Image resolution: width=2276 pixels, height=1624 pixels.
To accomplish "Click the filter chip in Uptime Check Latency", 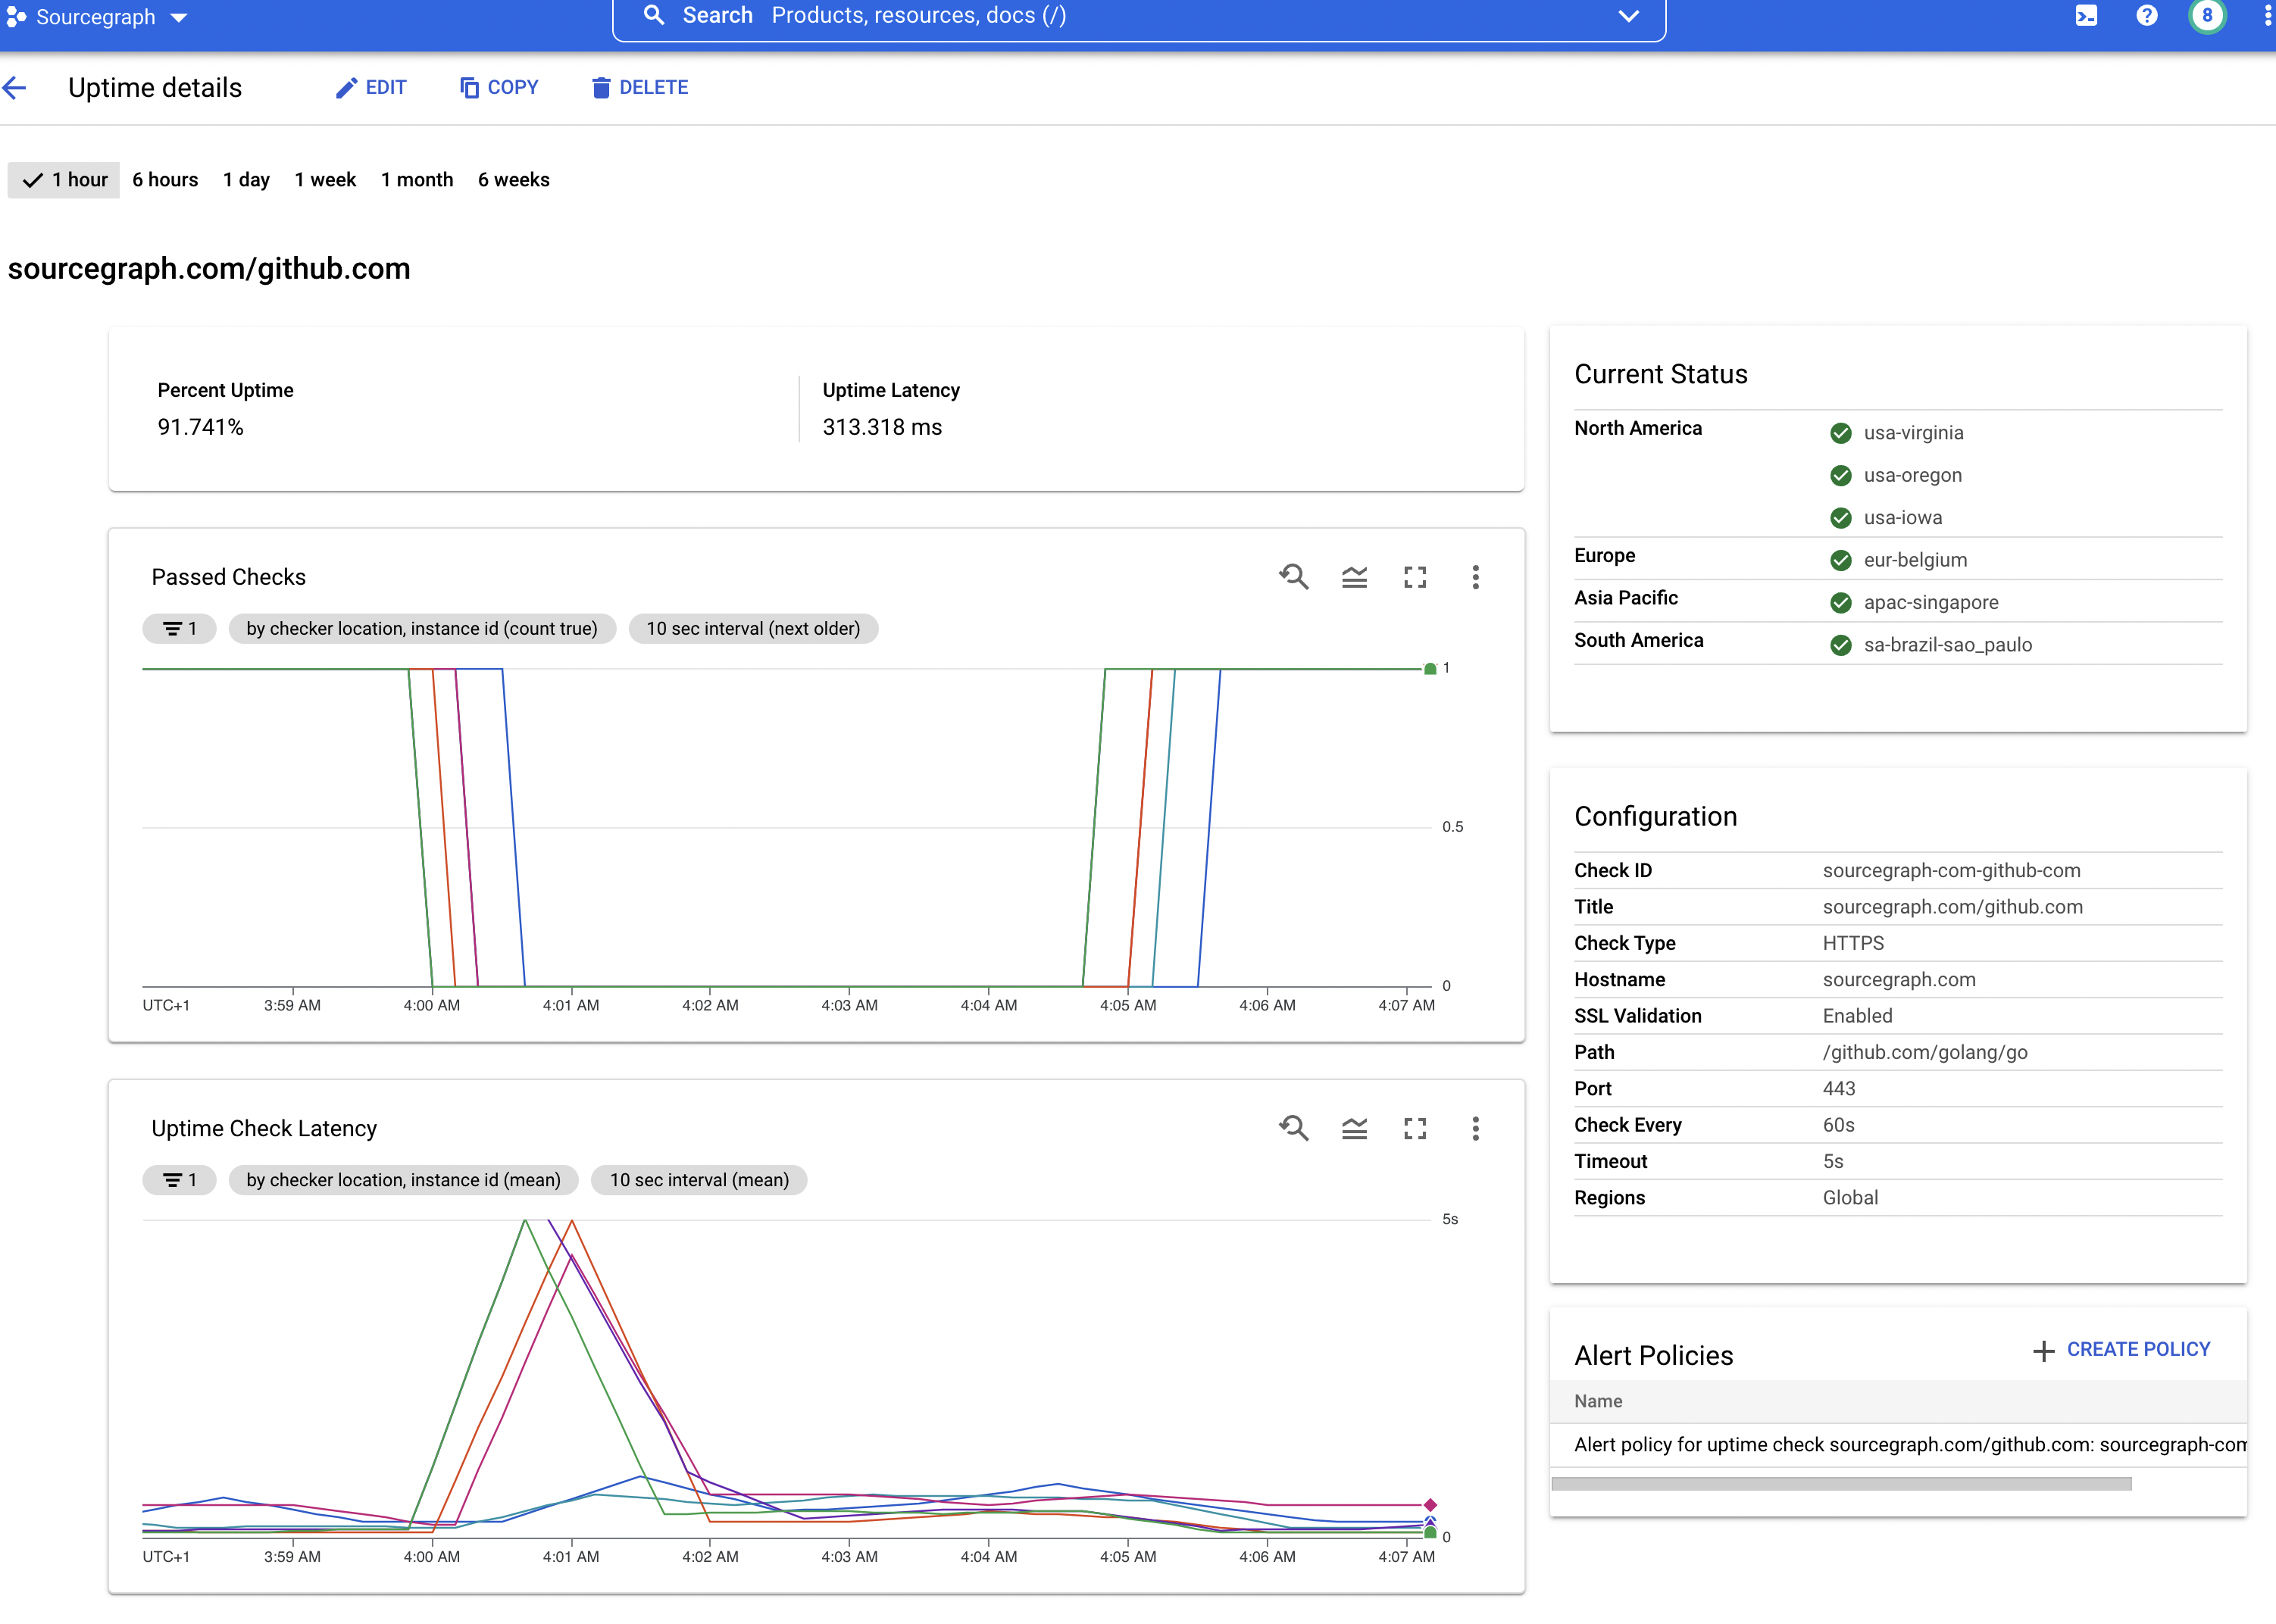I will [x=179, y=1180].
